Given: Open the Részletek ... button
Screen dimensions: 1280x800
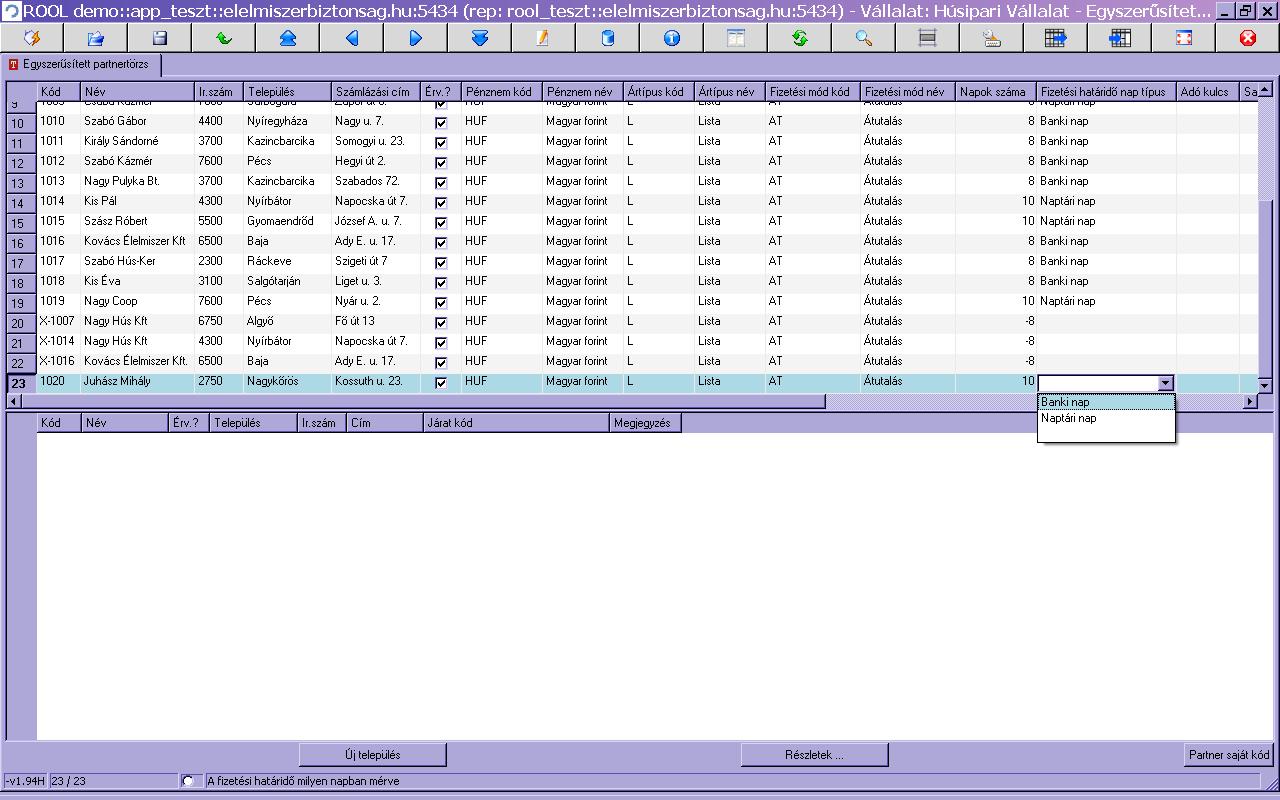Looking at the screenshot, I should pos(815,754).
